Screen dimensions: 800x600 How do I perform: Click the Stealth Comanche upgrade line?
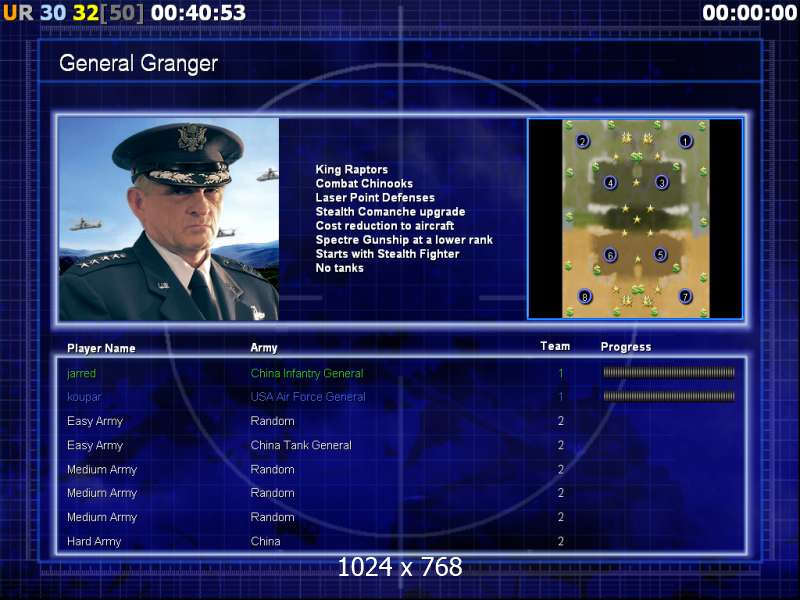(390, 211)
